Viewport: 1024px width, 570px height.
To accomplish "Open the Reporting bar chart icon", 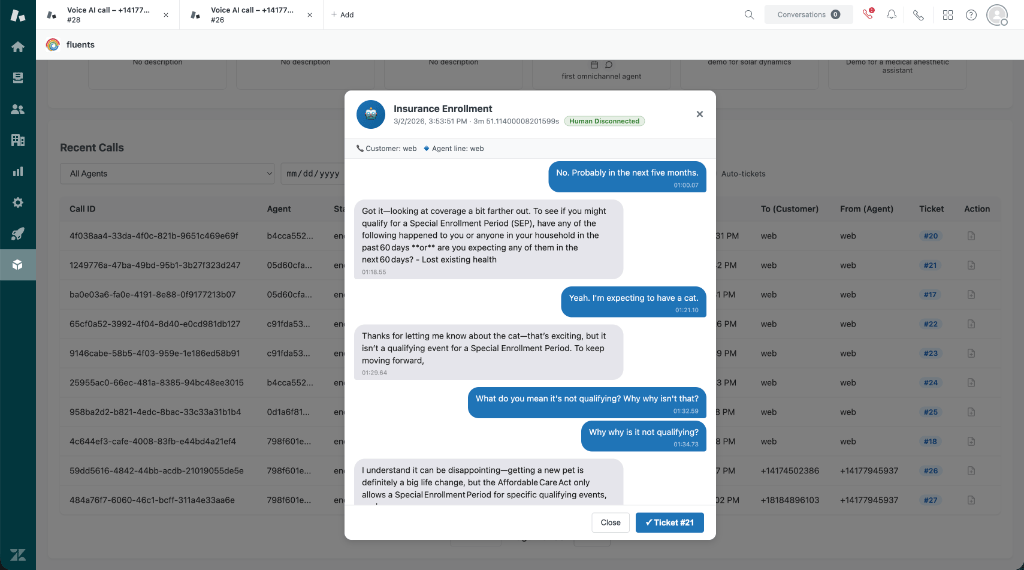I will coord(18,171).
